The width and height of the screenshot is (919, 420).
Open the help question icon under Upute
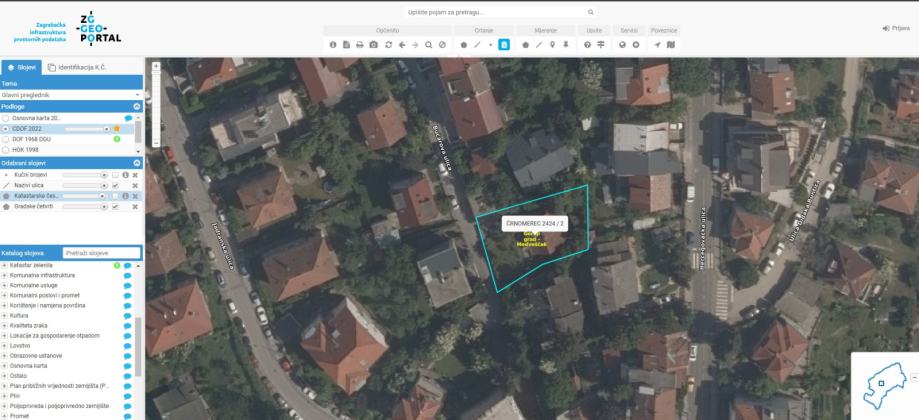(x=587, y=45)
